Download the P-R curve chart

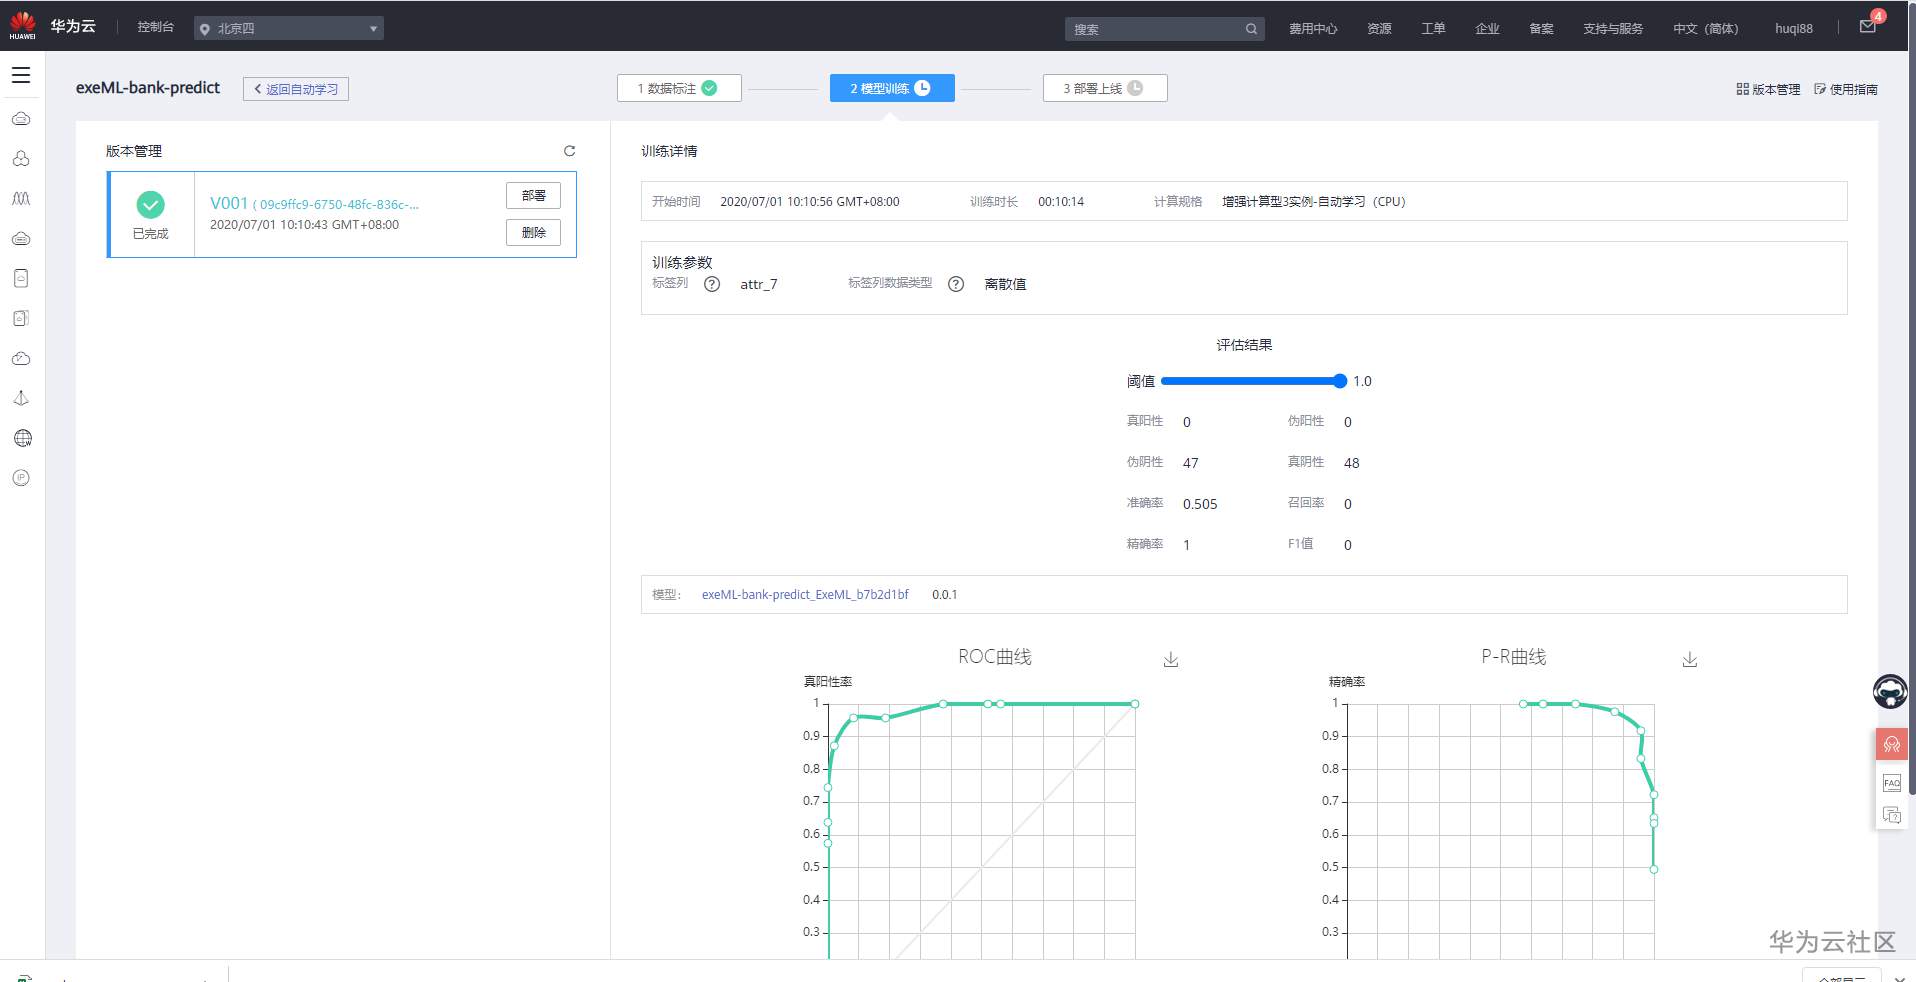pos(1690,660)
